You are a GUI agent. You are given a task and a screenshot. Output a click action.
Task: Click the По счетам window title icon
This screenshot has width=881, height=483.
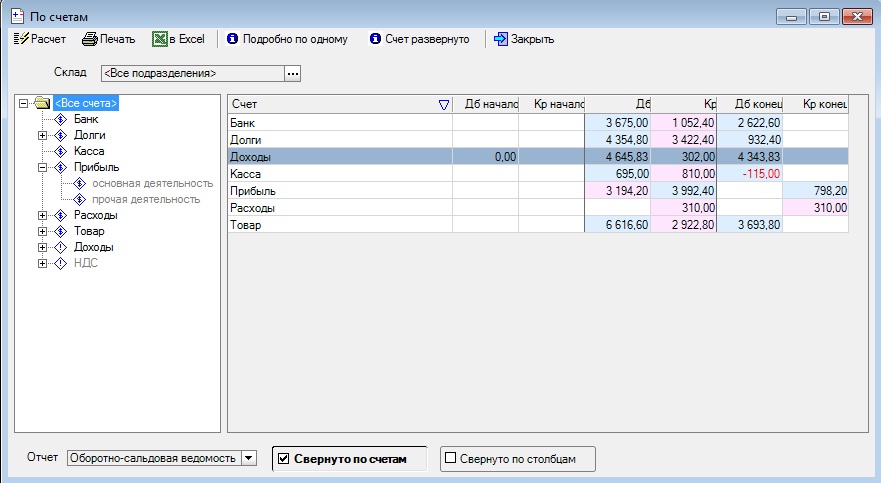(16, 16)
